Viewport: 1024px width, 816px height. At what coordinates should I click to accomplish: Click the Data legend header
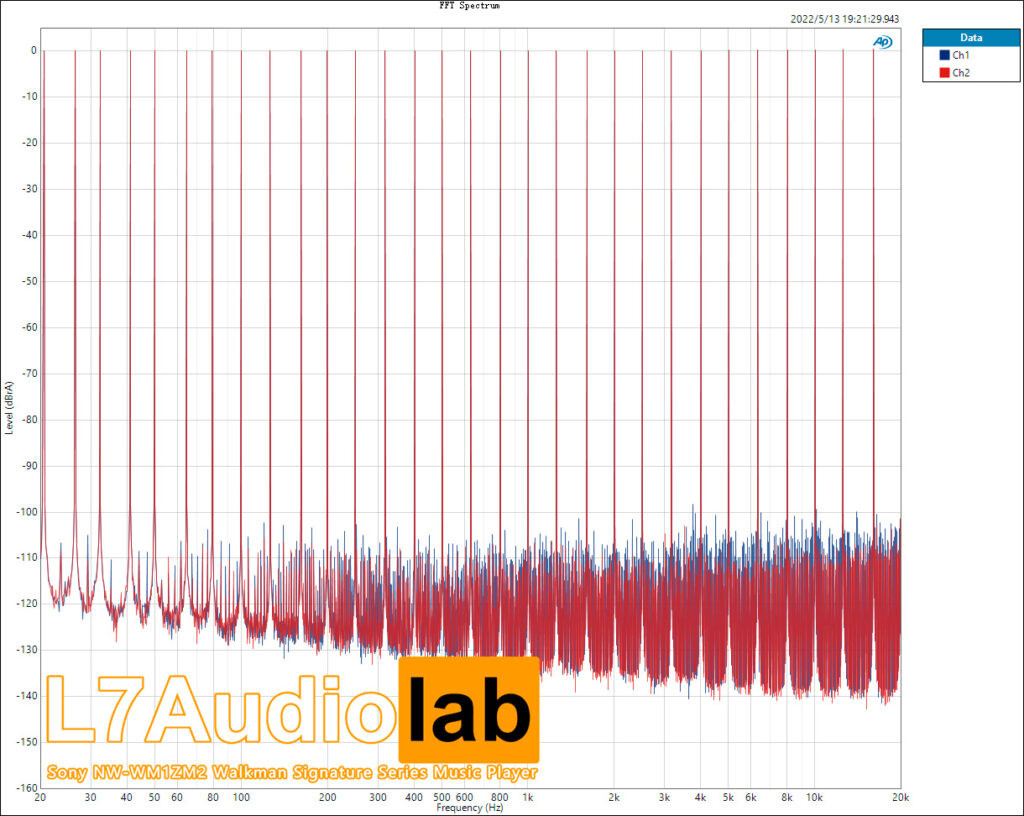coord(971,38)
